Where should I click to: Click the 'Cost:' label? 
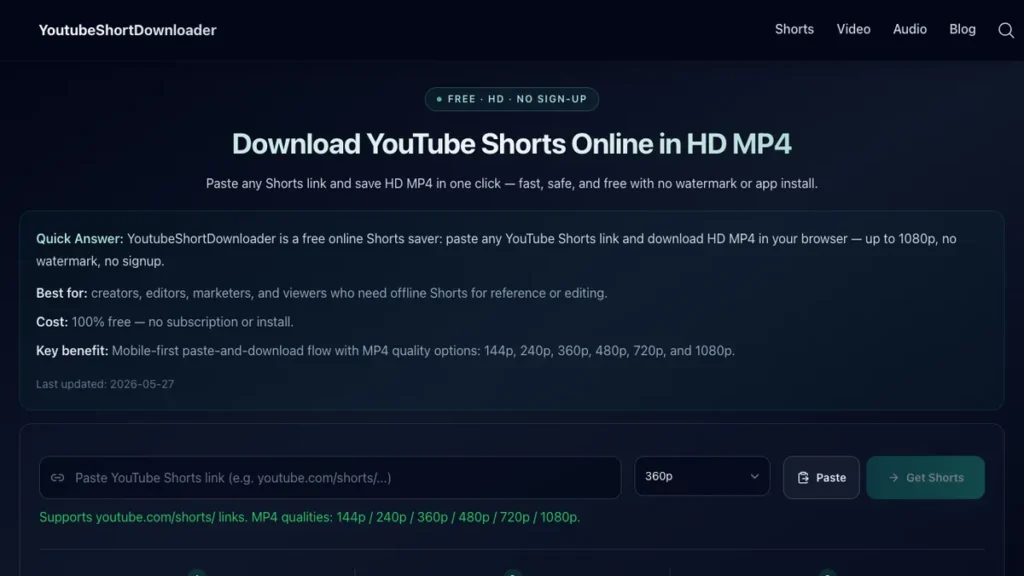coord(52,322)
